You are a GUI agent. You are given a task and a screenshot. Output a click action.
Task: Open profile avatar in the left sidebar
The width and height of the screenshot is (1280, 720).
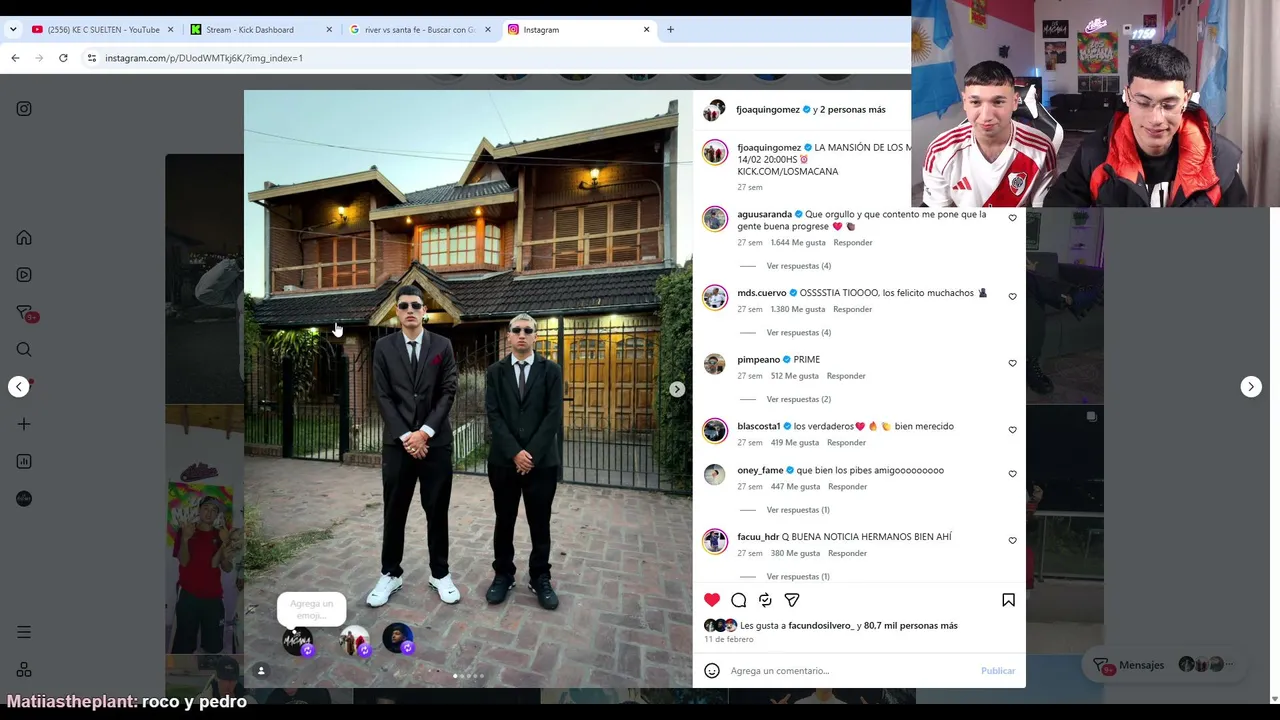(x=24, y=499)
